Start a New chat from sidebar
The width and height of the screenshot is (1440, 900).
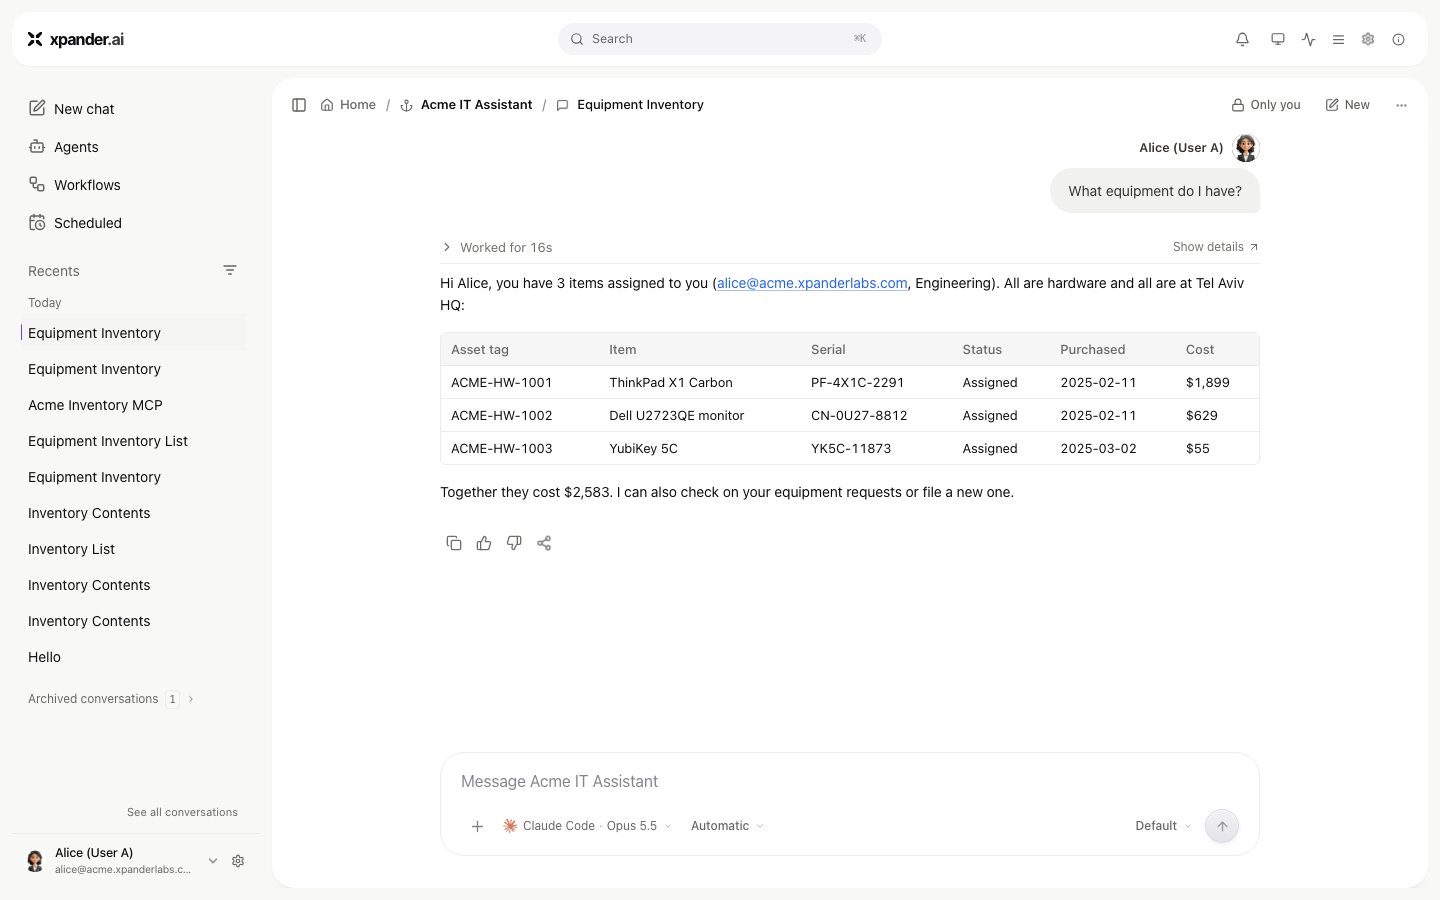(72, 109)
